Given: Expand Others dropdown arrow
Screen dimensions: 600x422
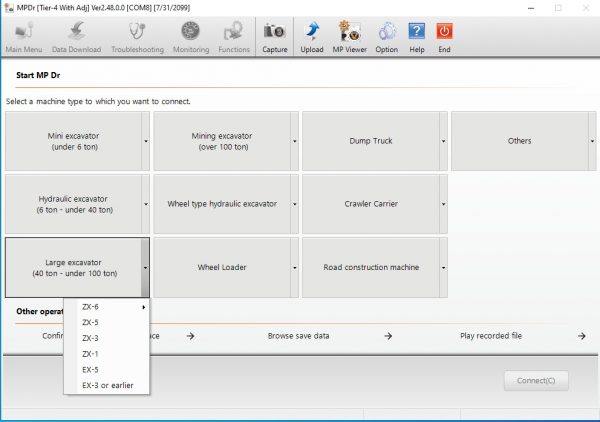Looking at the screenshot, I should click(x=592, y=141).
